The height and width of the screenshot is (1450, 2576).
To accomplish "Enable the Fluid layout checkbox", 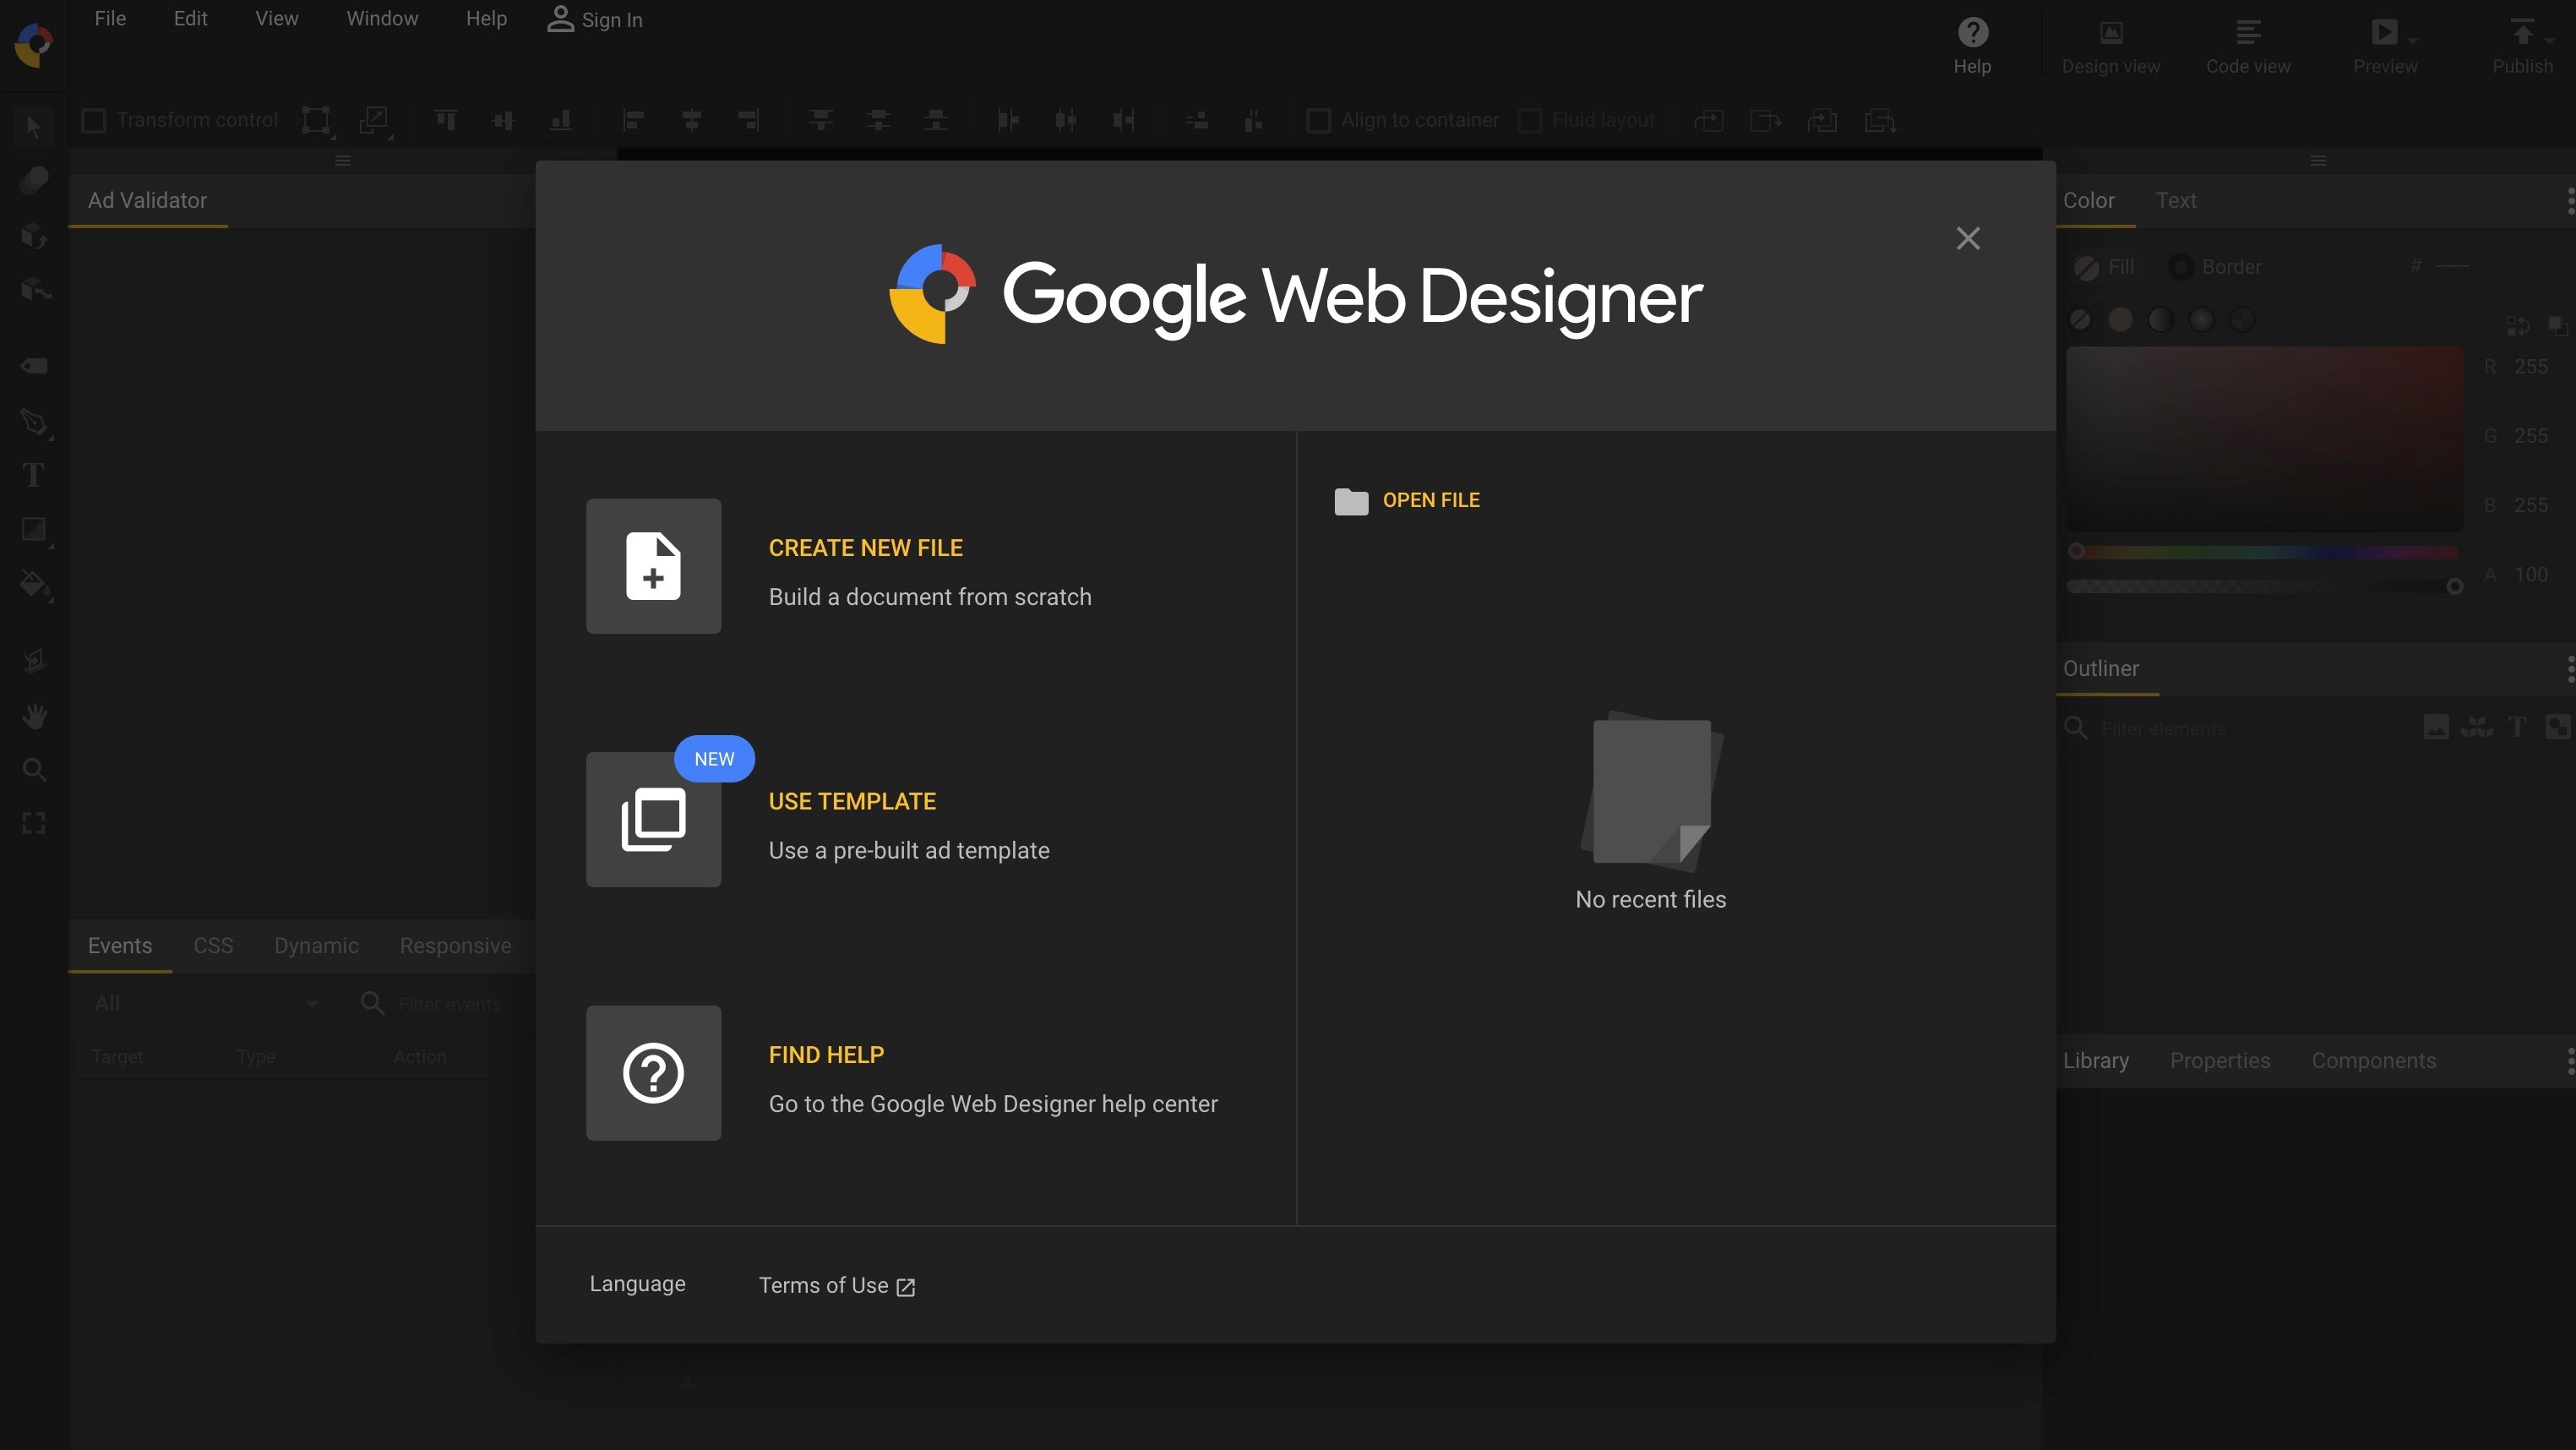I will tap(1530, 120).
